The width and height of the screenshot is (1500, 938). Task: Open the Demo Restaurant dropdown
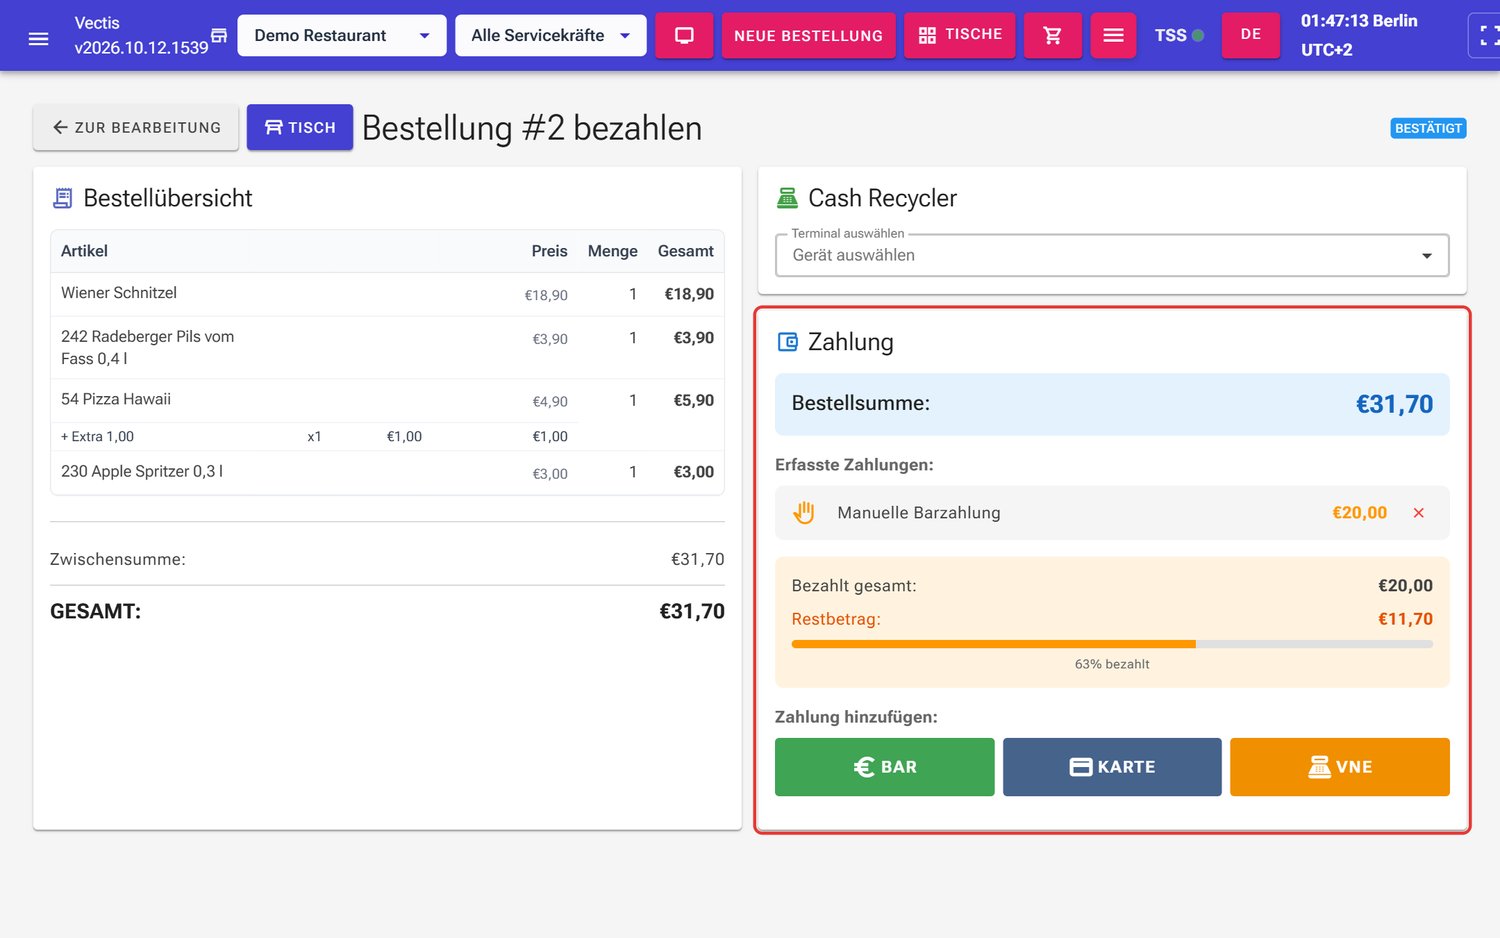342,35
